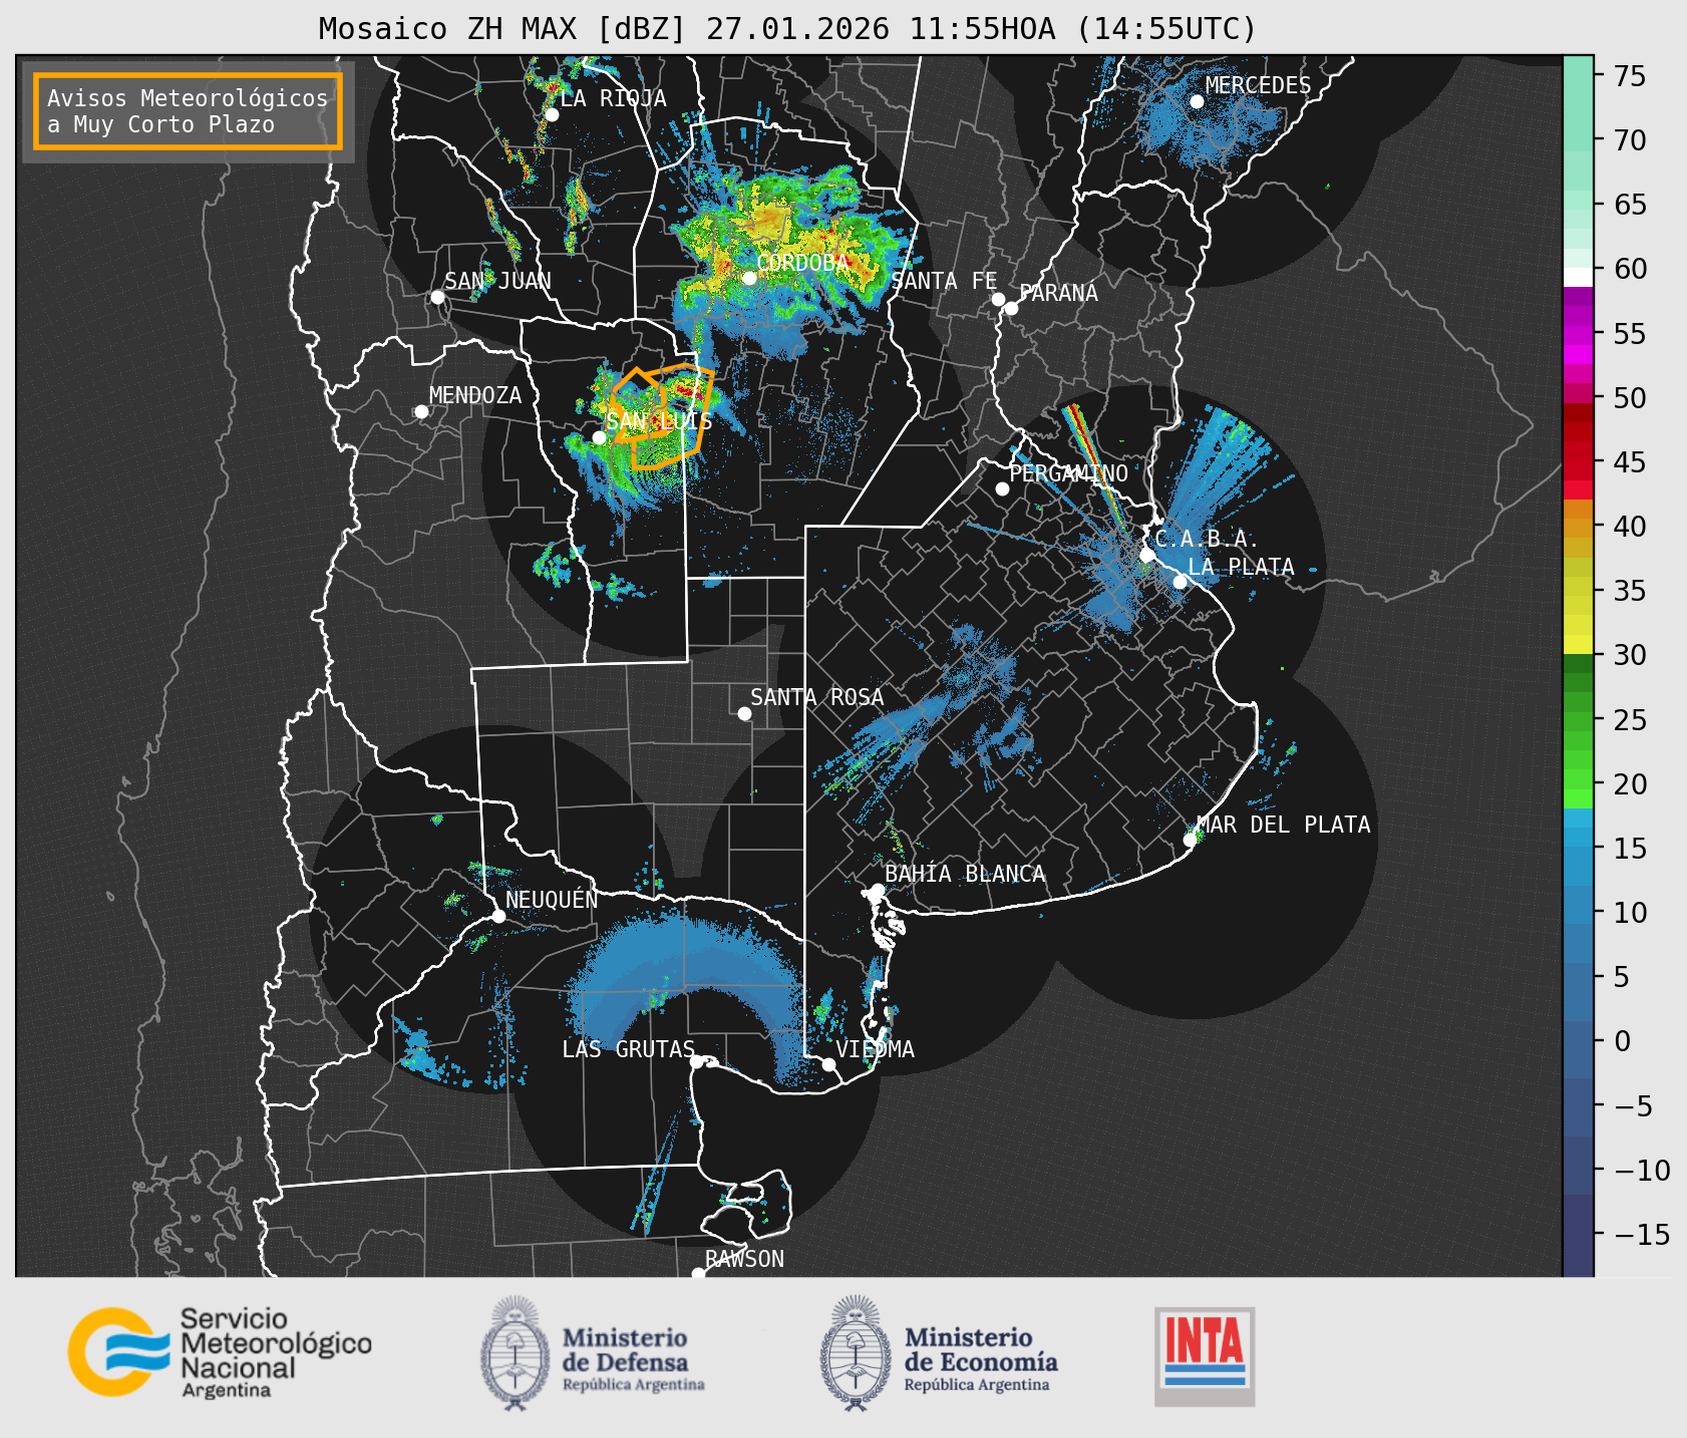Screen dimensions: 1687x1438
Task: Click the orange warning polygon near San Luis
Action: (663, 417)
